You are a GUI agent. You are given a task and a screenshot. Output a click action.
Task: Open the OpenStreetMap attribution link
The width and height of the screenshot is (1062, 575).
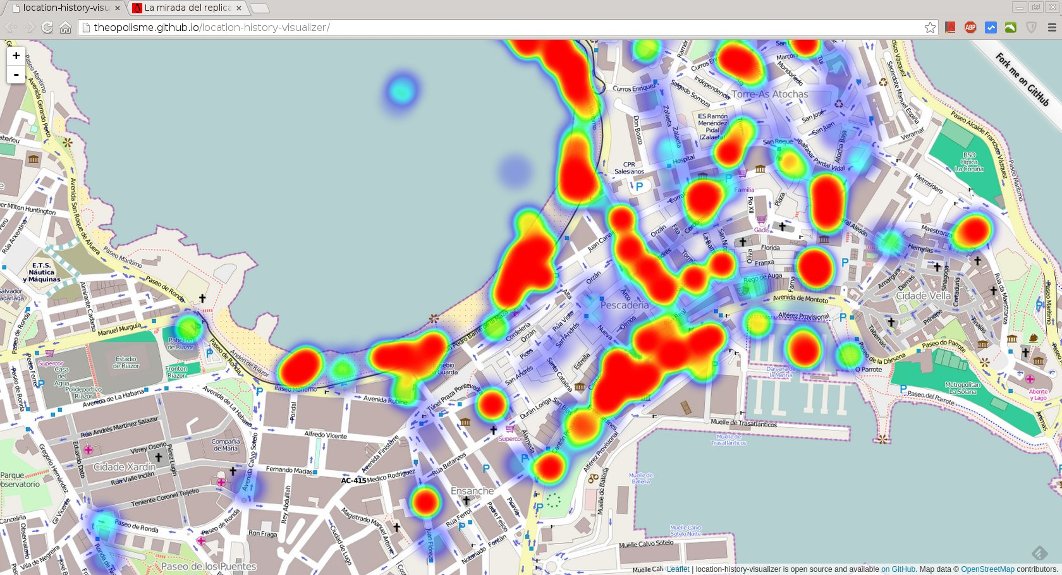[987, 569]
